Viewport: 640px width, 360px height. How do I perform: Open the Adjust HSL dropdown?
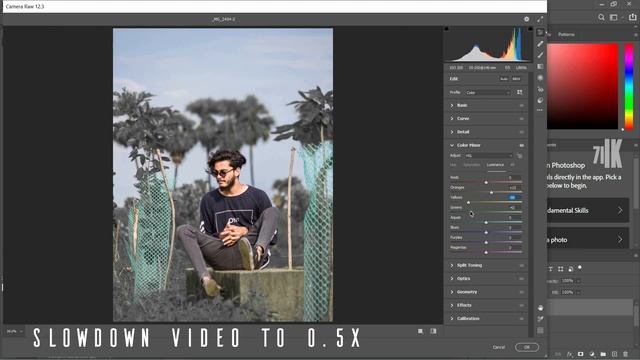[x=488, y=156]
